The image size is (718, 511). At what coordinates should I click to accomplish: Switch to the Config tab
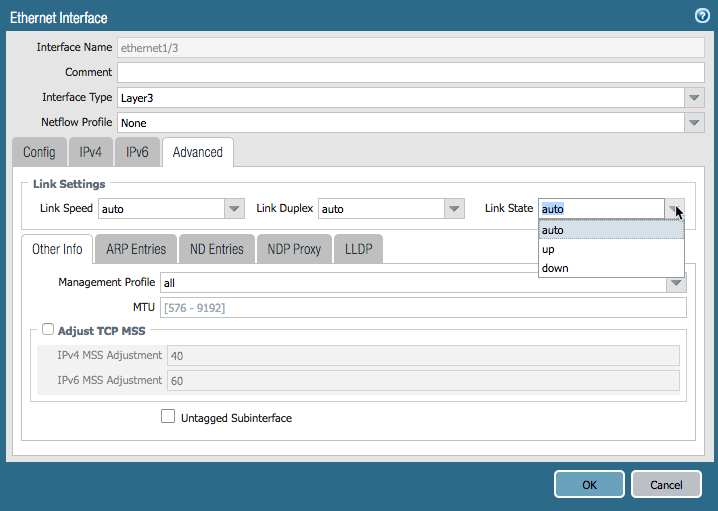click(x=39, y=152)
